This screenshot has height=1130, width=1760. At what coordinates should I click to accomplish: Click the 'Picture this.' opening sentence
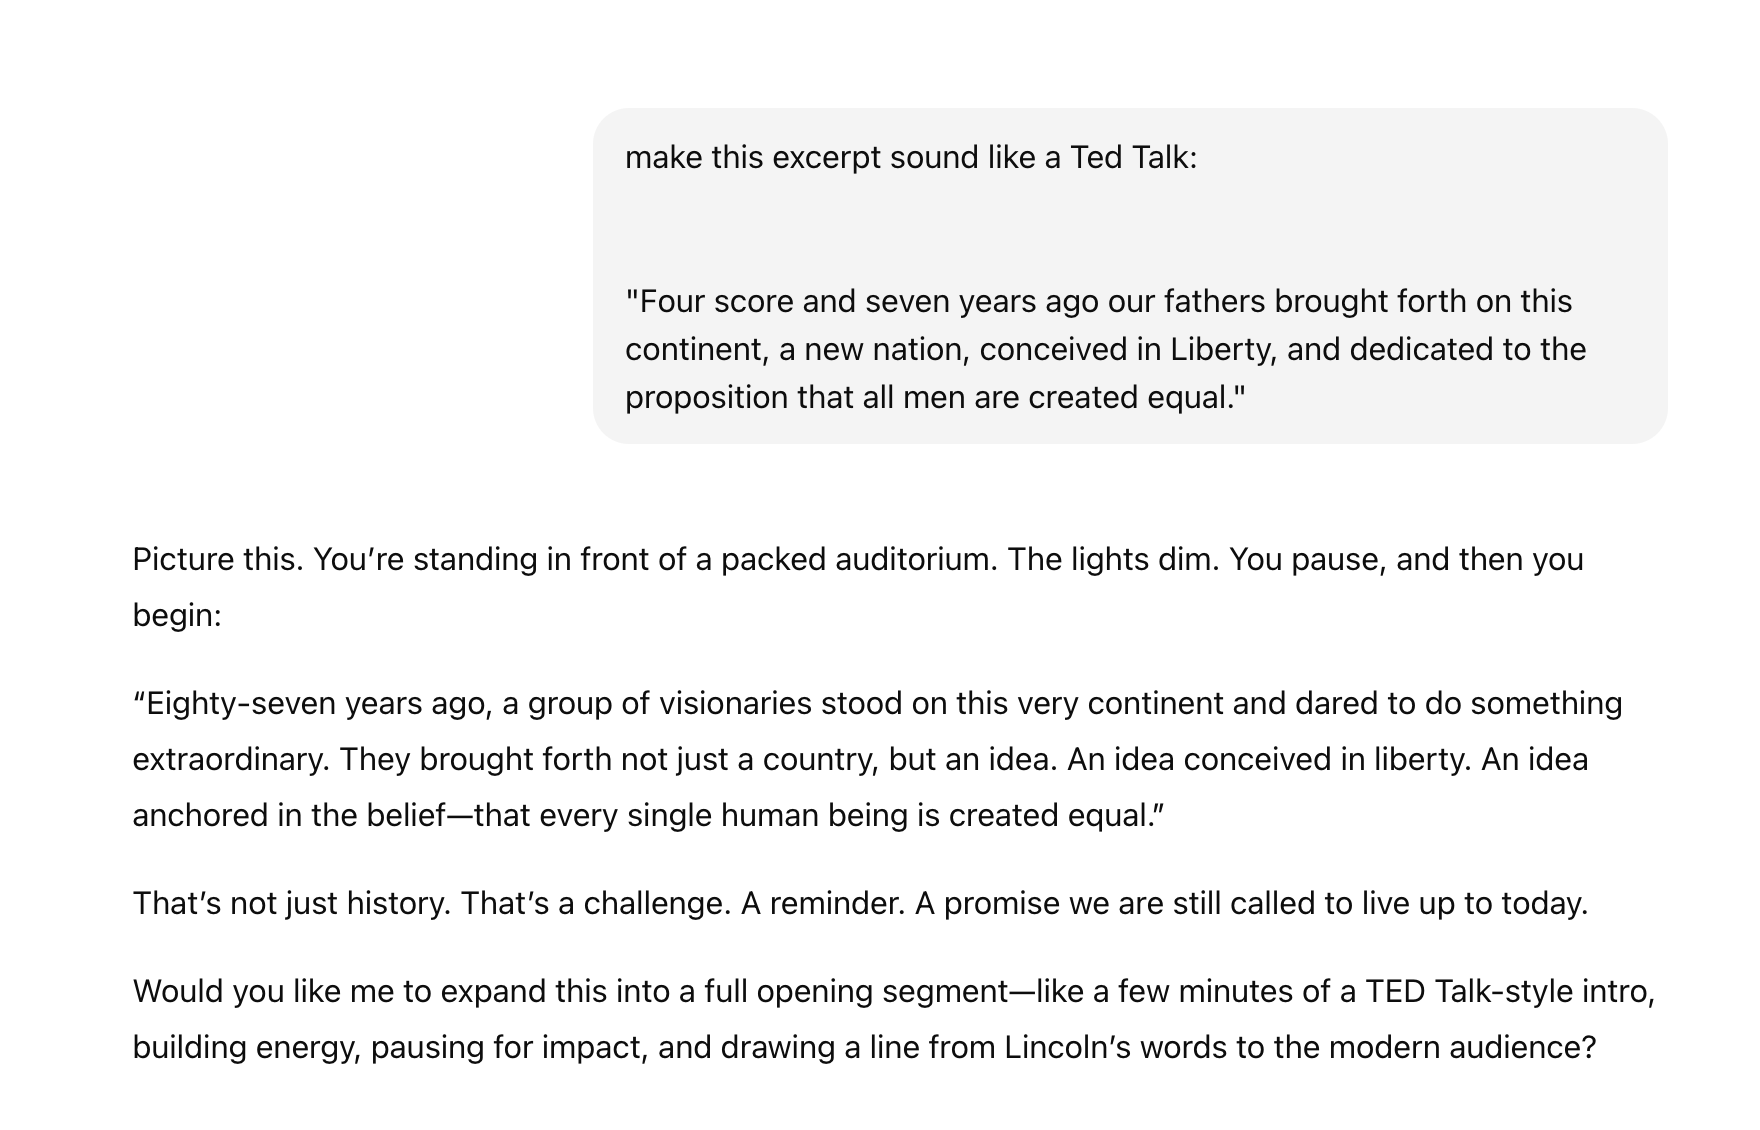218,559
